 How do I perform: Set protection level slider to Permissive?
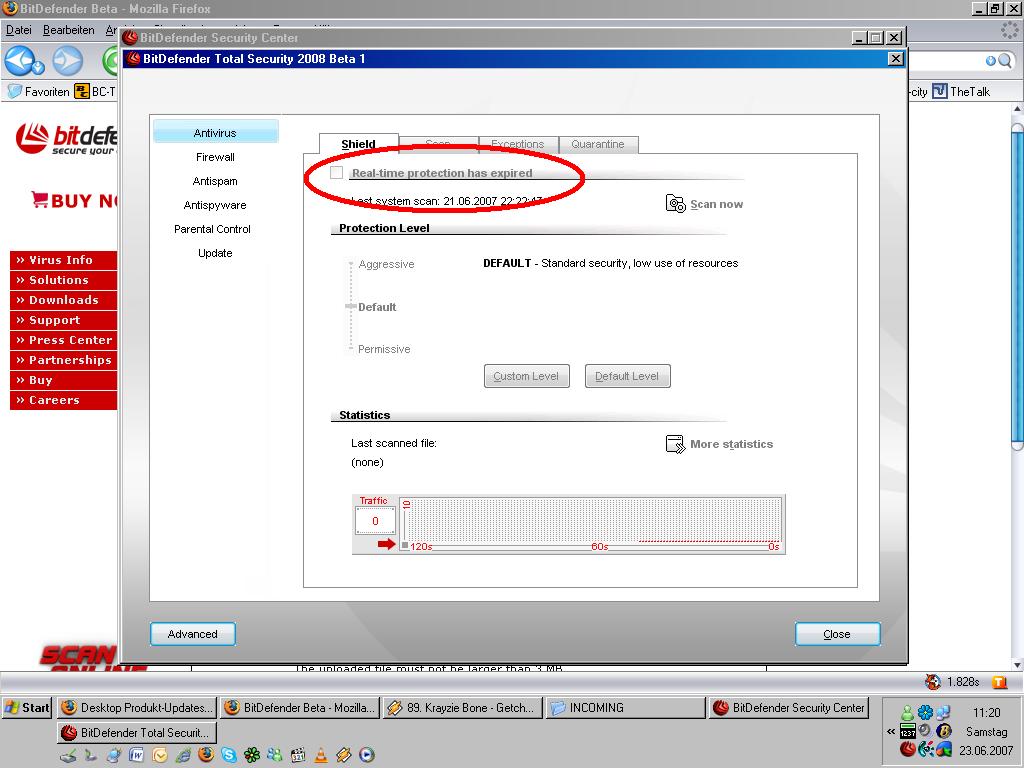click(384, 349)
